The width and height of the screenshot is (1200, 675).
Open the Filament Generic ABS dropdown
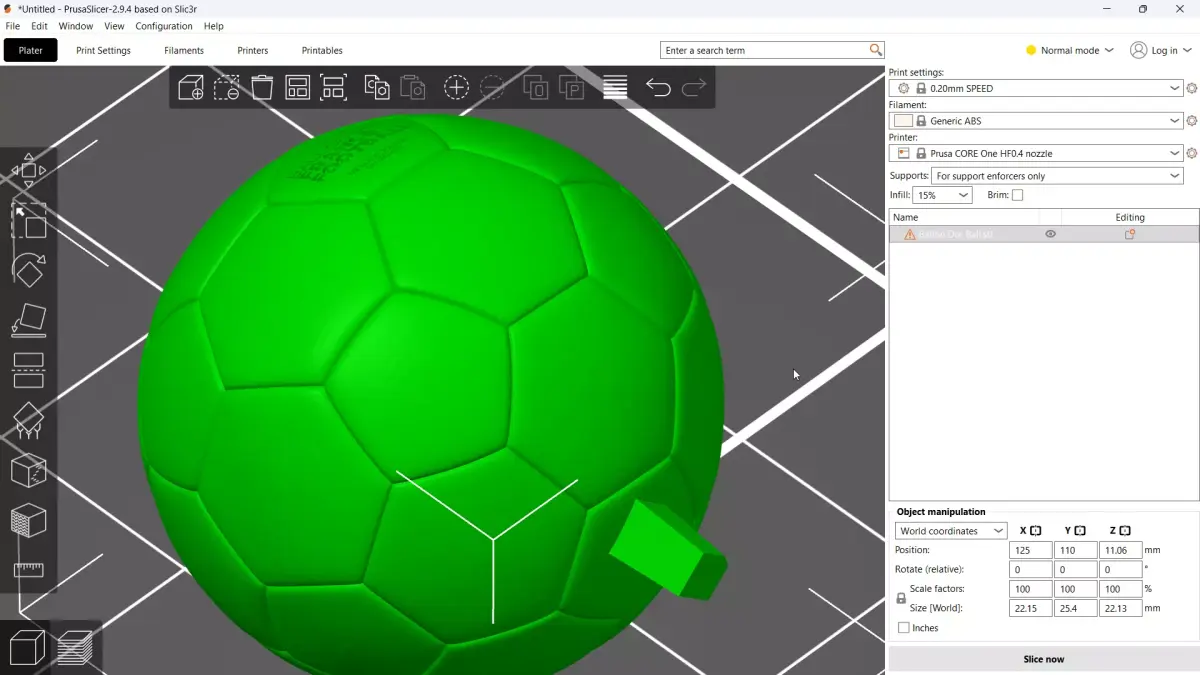point(1036,121)
